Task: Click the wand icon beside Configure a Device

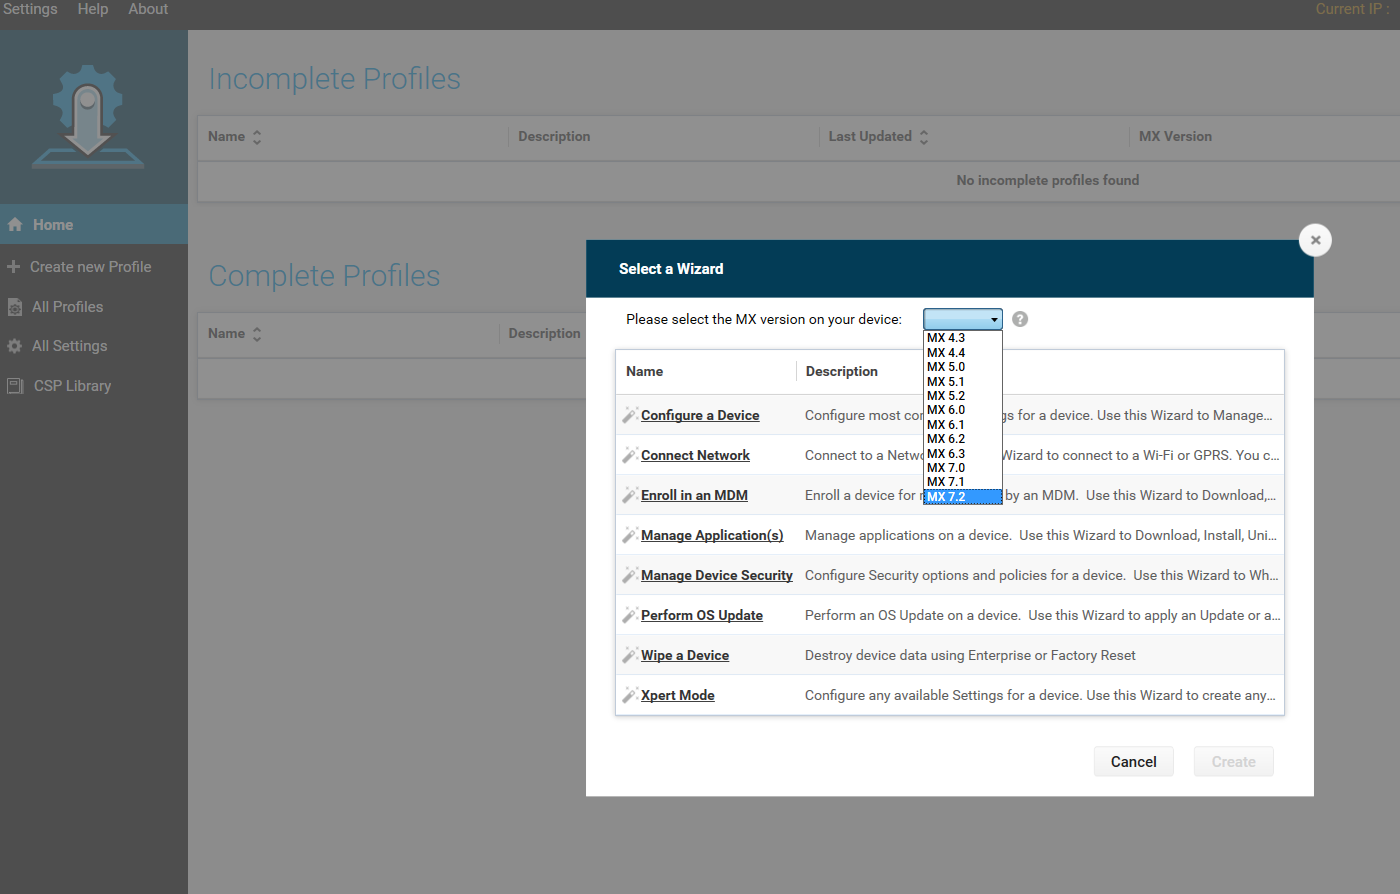Action: click(x=630, y=415)
